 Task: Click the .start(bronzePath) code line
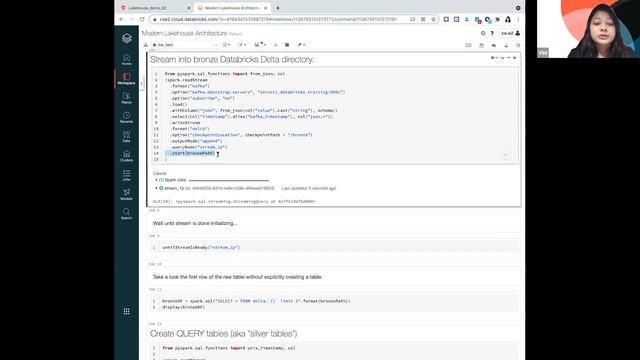coord(191,153)
